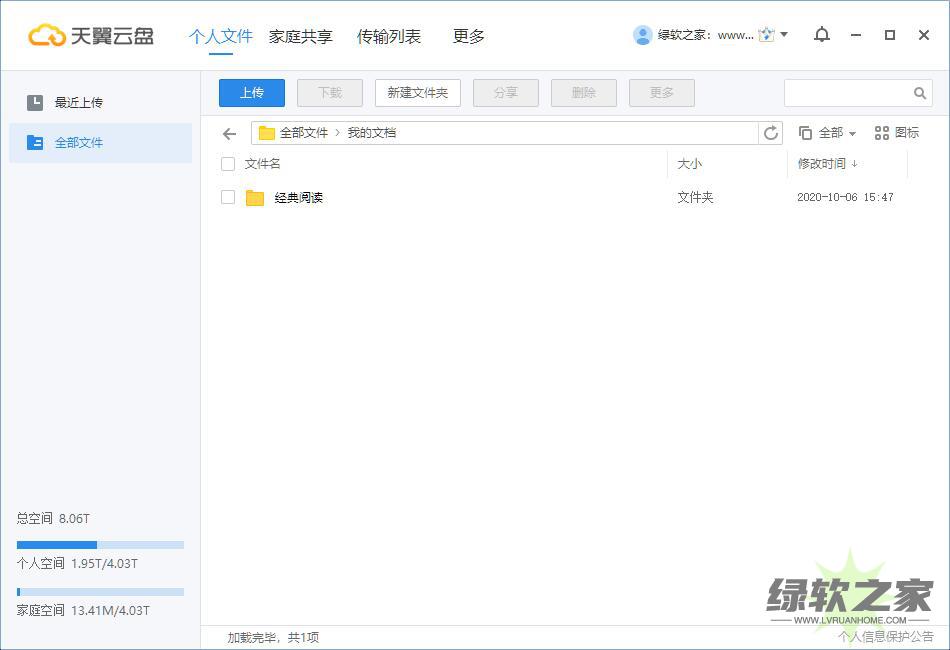Open the 传输列表 tab
Image resolution: width=950 pixels, height=650 pixels.
[388, 36]
